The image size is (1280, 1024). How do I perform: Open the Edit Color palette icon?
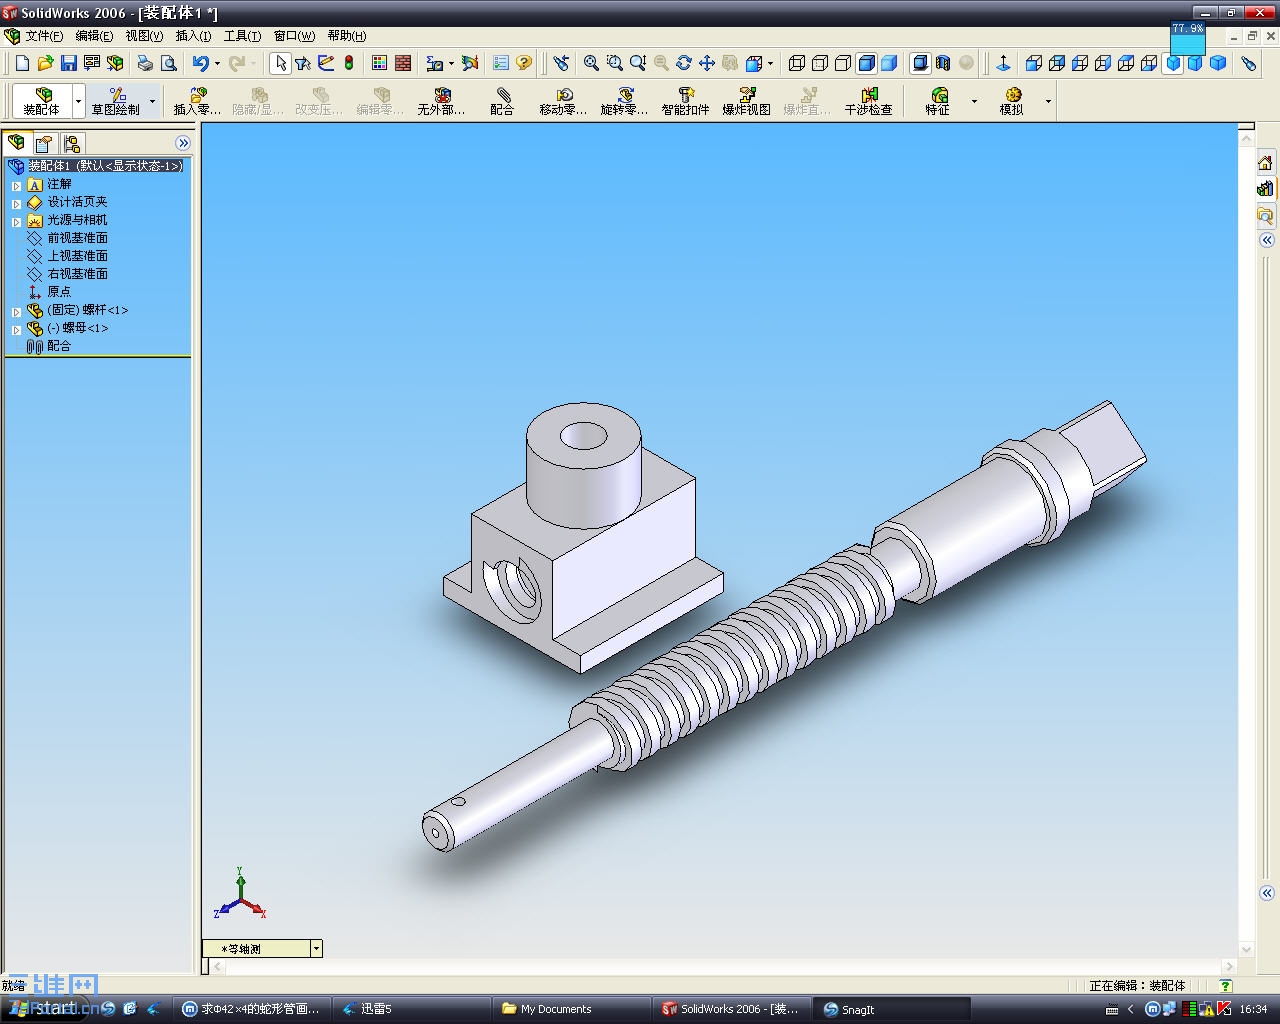[x=380, y=63]
